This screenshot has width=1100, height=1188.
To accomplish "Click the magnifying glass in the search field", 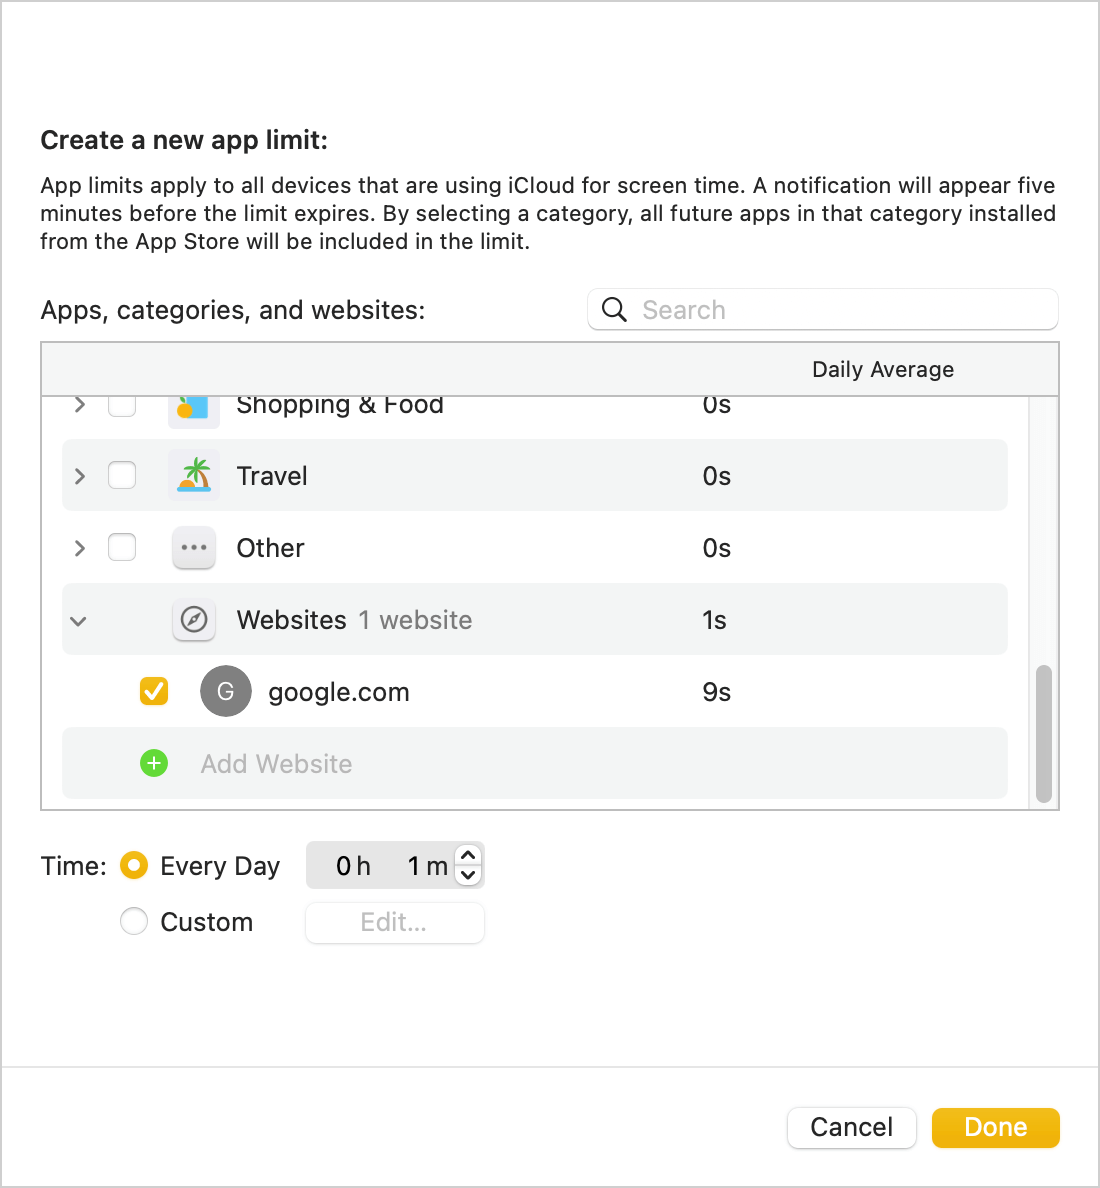I will (613, 310).
